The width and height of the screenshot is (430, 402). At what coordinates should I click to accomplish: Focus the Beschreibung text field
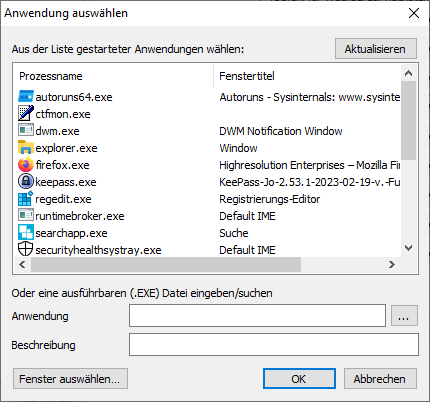click(274, 344)
